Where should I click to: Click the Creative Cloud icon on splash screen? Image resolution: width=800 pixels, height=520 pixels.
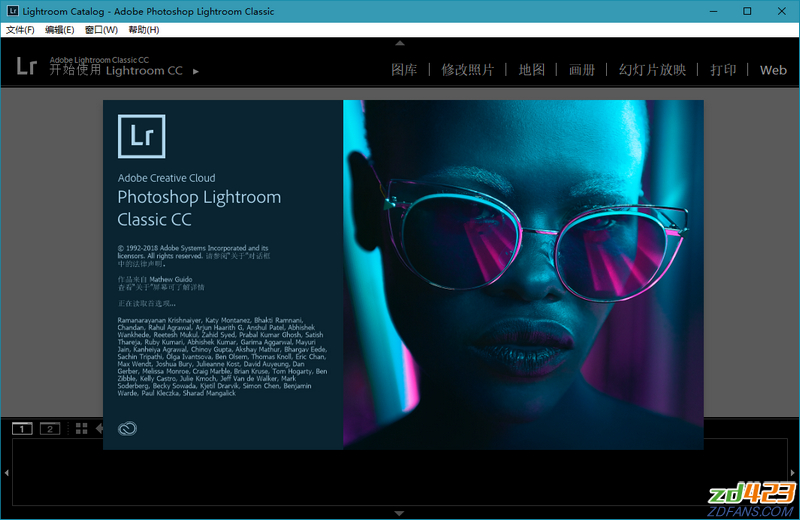coord(128,429)
